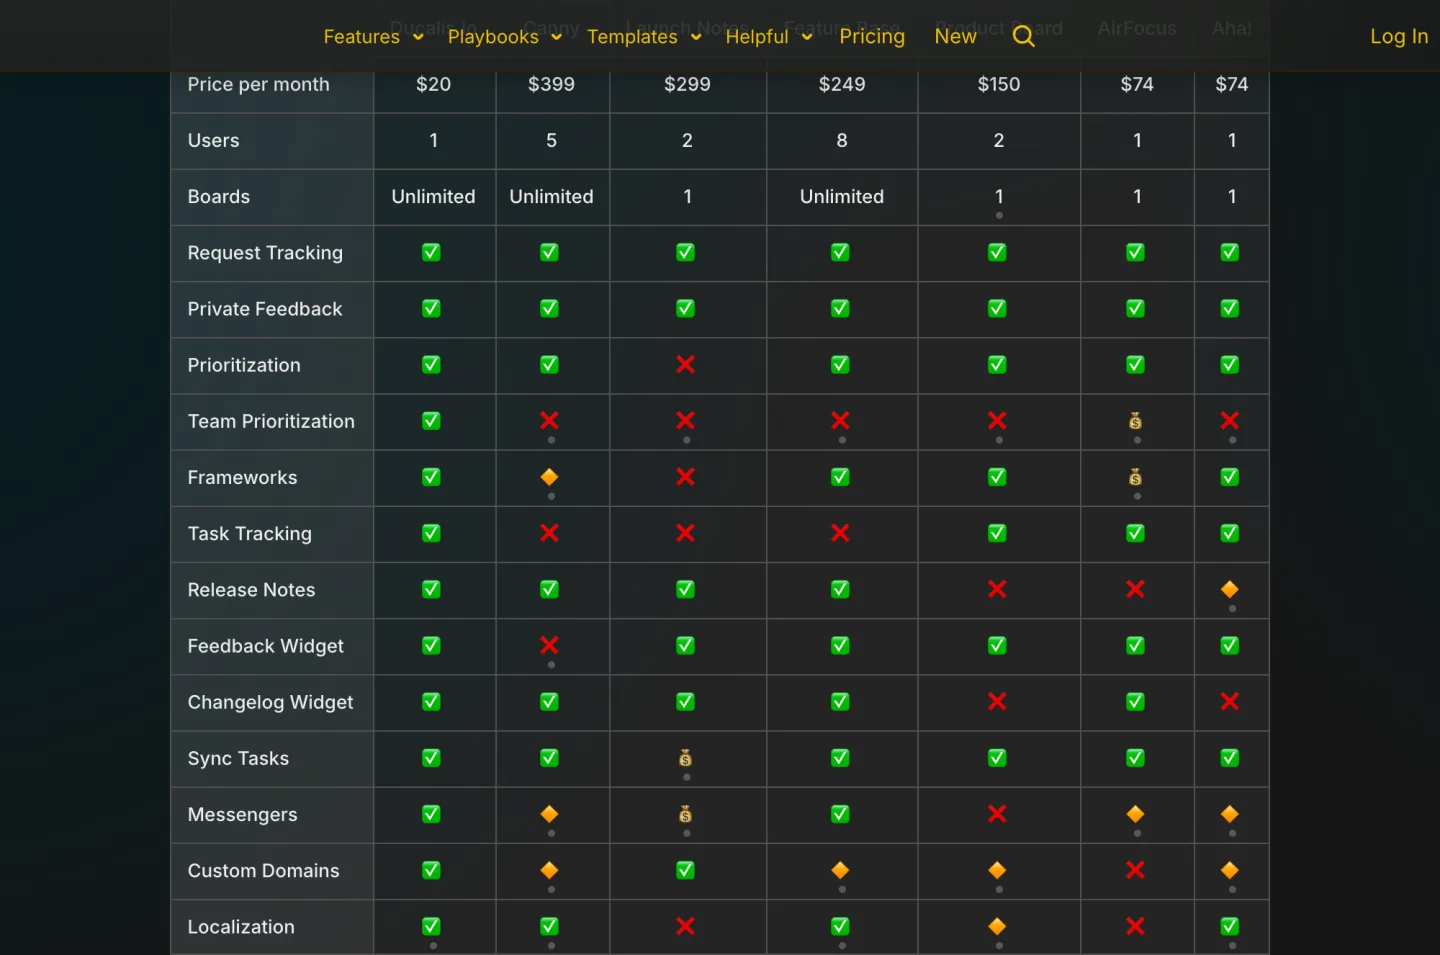Click red X for Changelog Widget, $150 column
The image size is (1440, 955).
997,702
